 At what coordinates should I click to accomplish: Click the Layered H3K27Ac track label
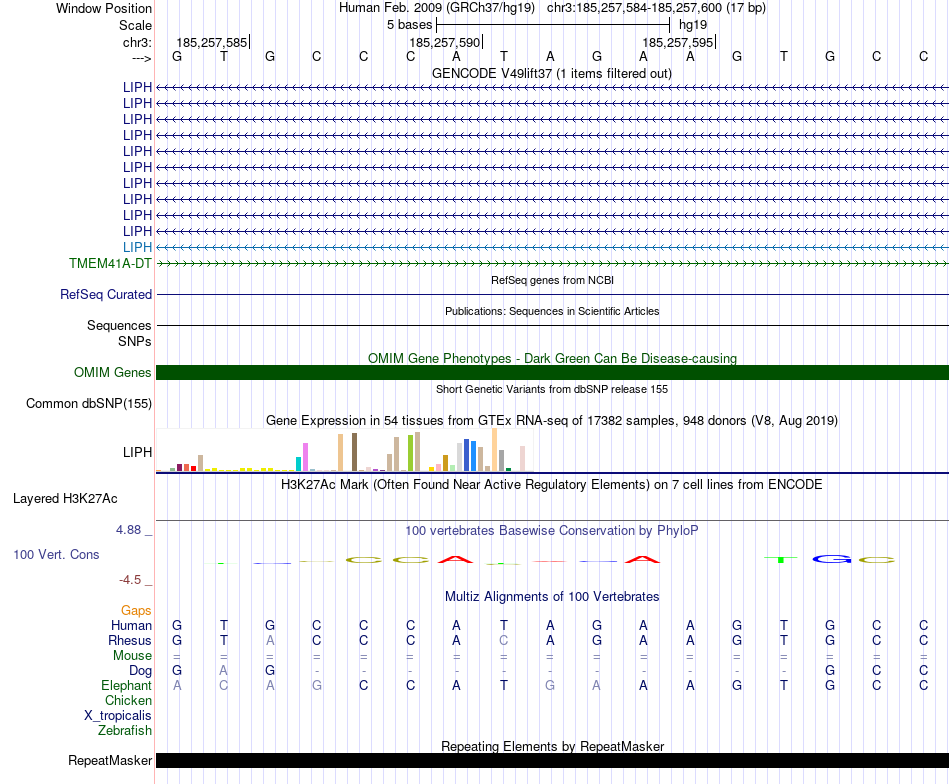click(x=65, y=498)
